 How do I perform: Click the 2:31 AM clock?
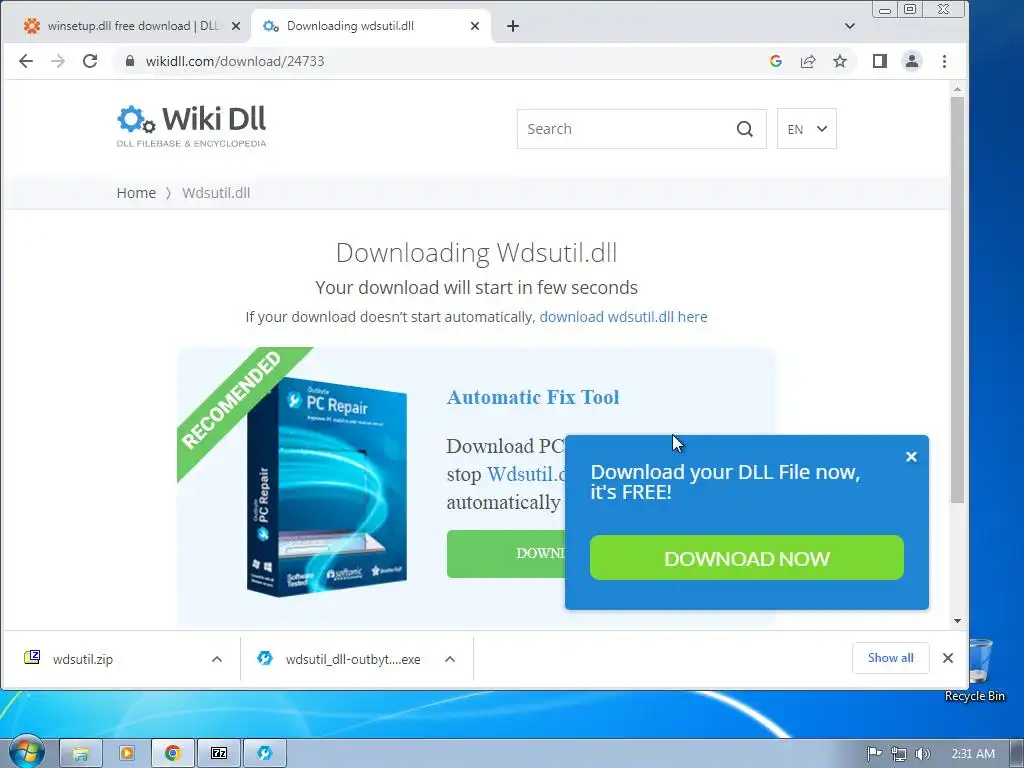point(972,754)
